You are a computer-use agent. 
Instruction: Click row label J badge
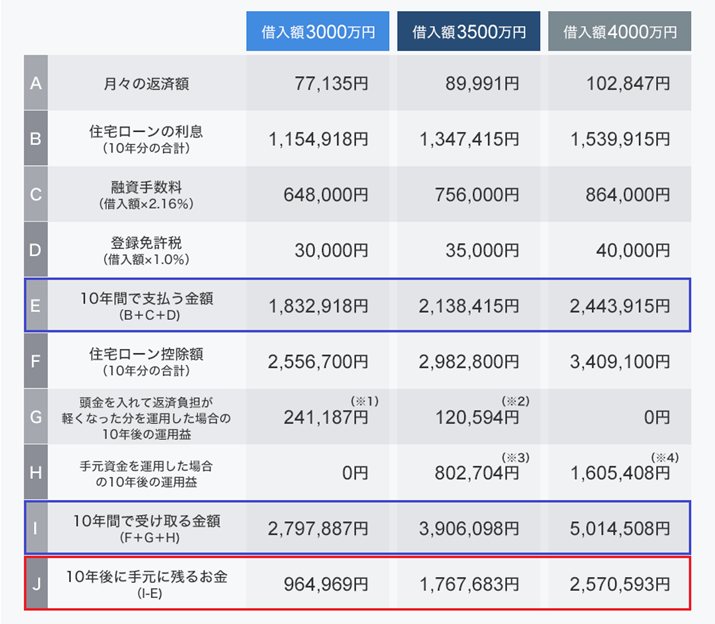[36, 583]
